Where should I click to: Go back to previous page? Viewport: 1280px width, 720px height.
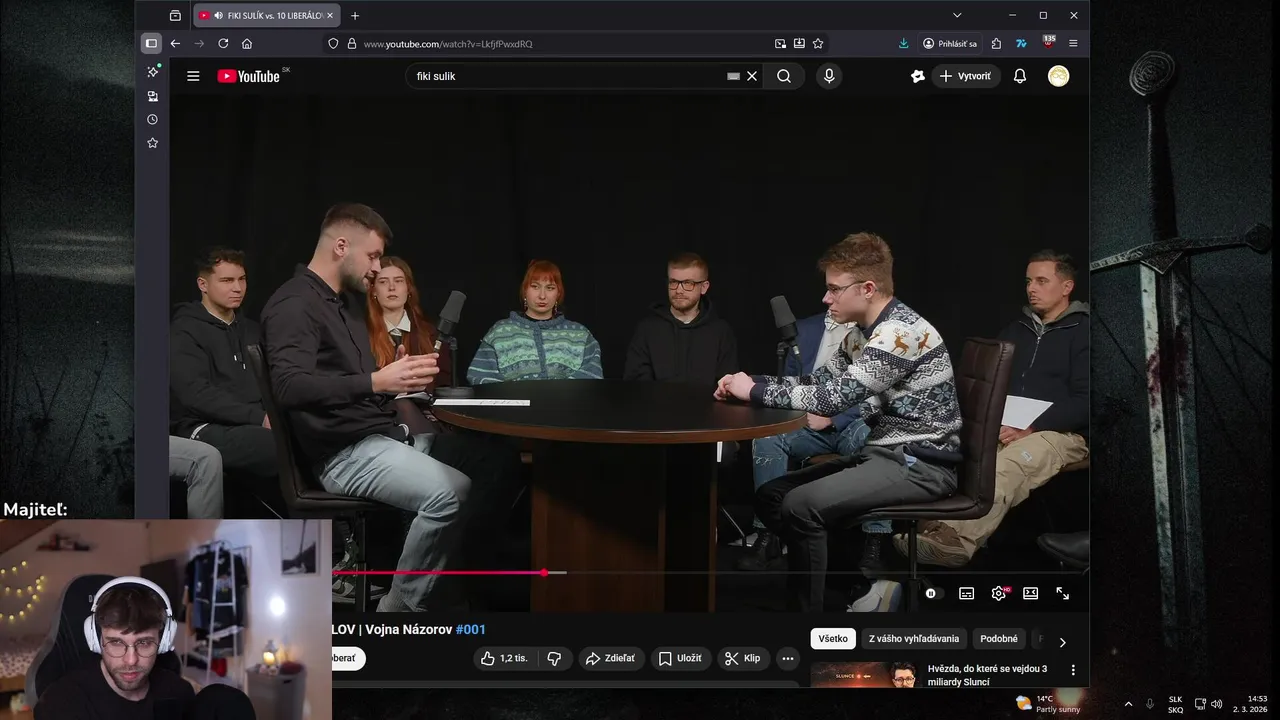[175, 43]
